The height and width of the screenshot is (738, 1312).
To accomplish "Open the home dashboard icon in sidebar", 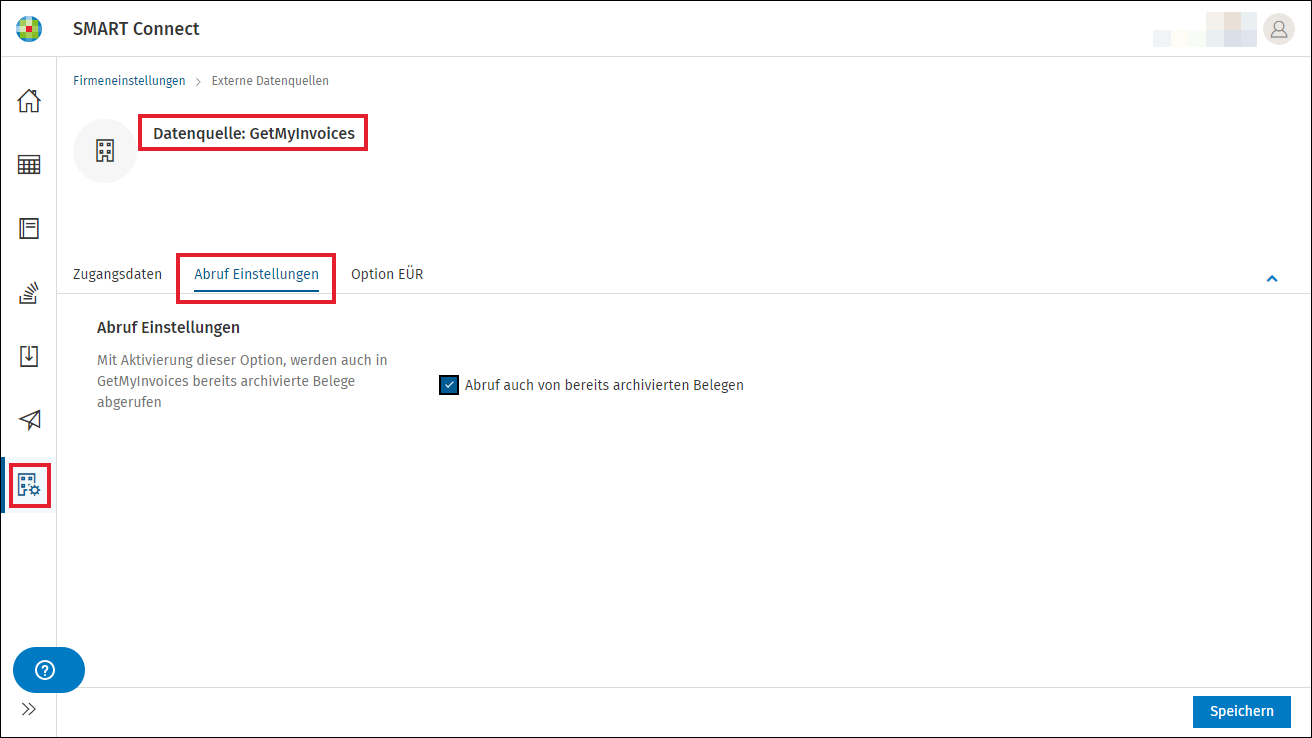I will point(29,101).
